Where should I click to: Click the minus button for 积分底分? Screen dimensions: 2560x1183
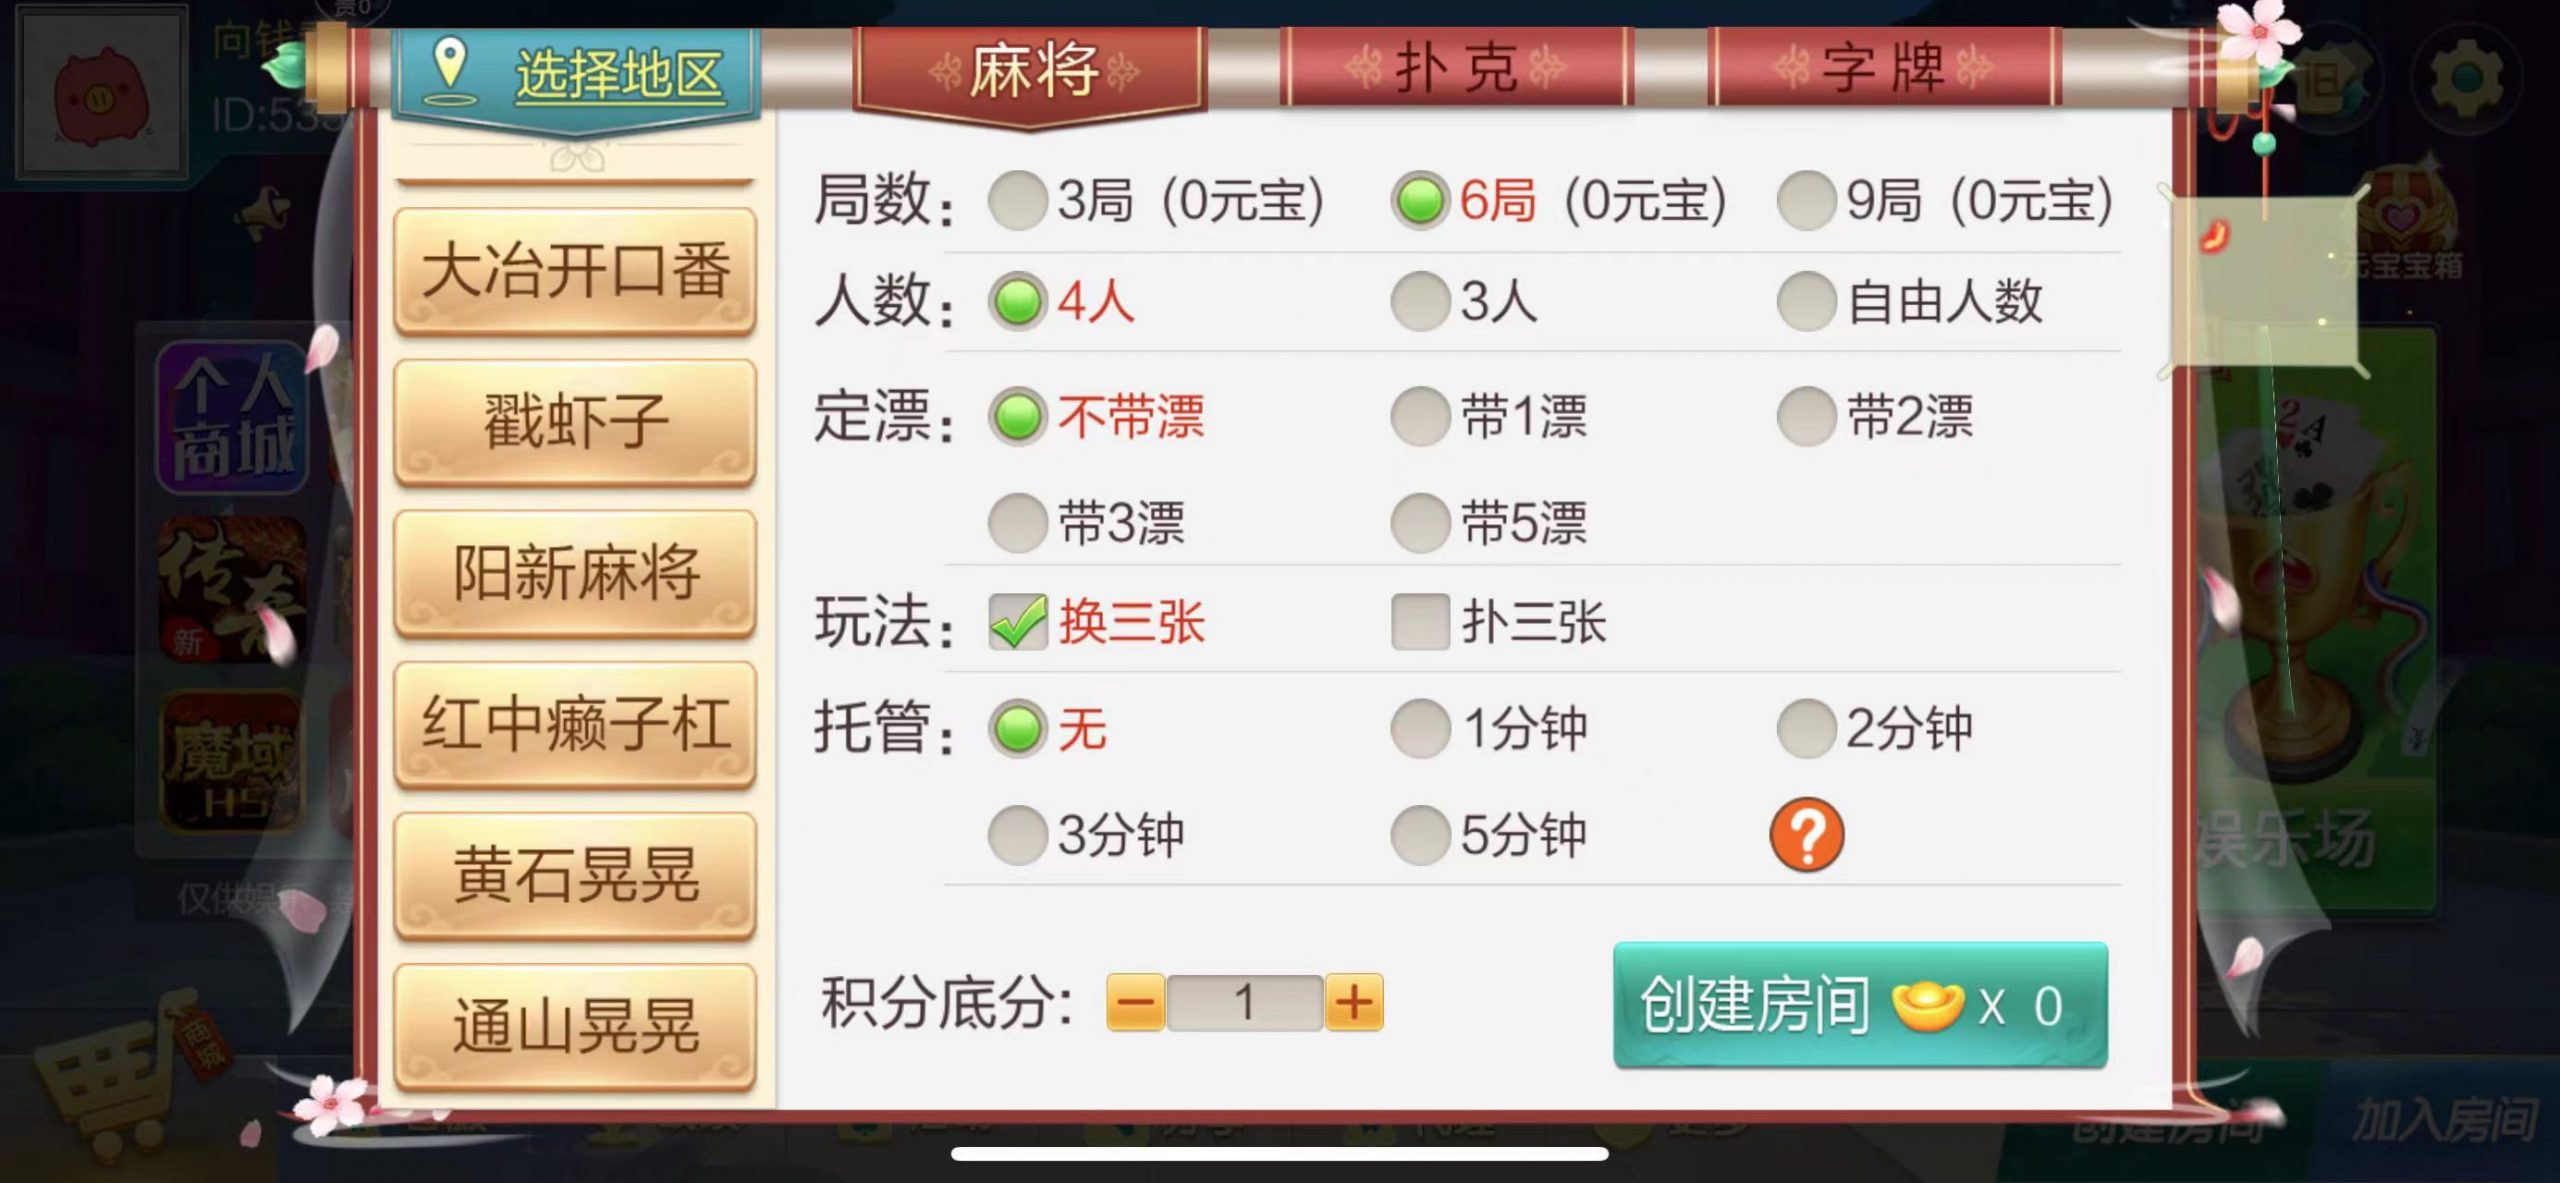[x=1136, y=1002]
